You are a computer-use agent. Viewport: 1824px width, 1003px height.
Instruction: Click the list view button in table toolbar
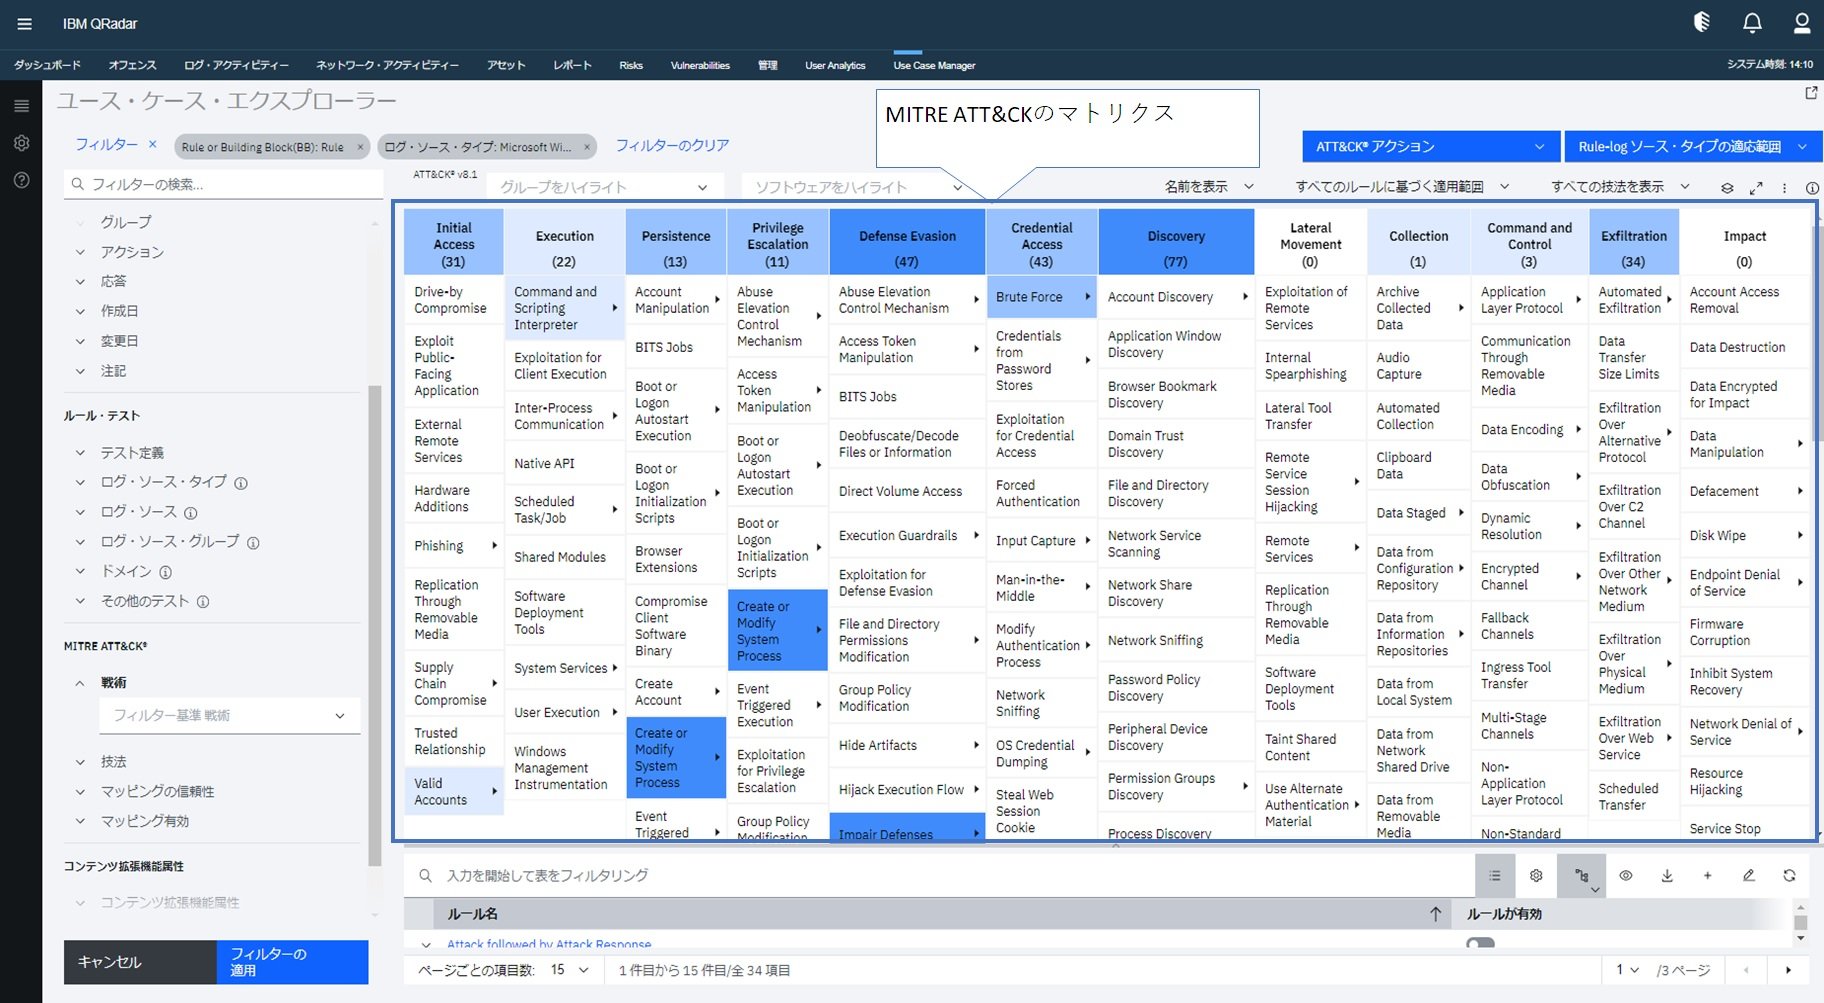tap(1495, 876)
